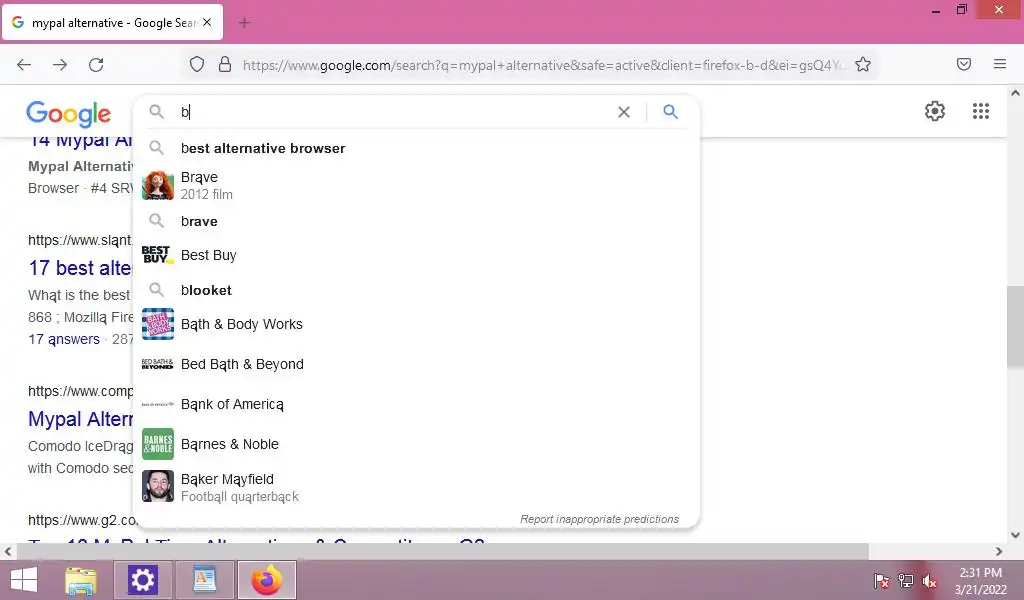The height and width of the screenshot is (600, 1024).
Task: Click the Baker Mayfield photo thumbnail
Action: (x=157, y=486)
